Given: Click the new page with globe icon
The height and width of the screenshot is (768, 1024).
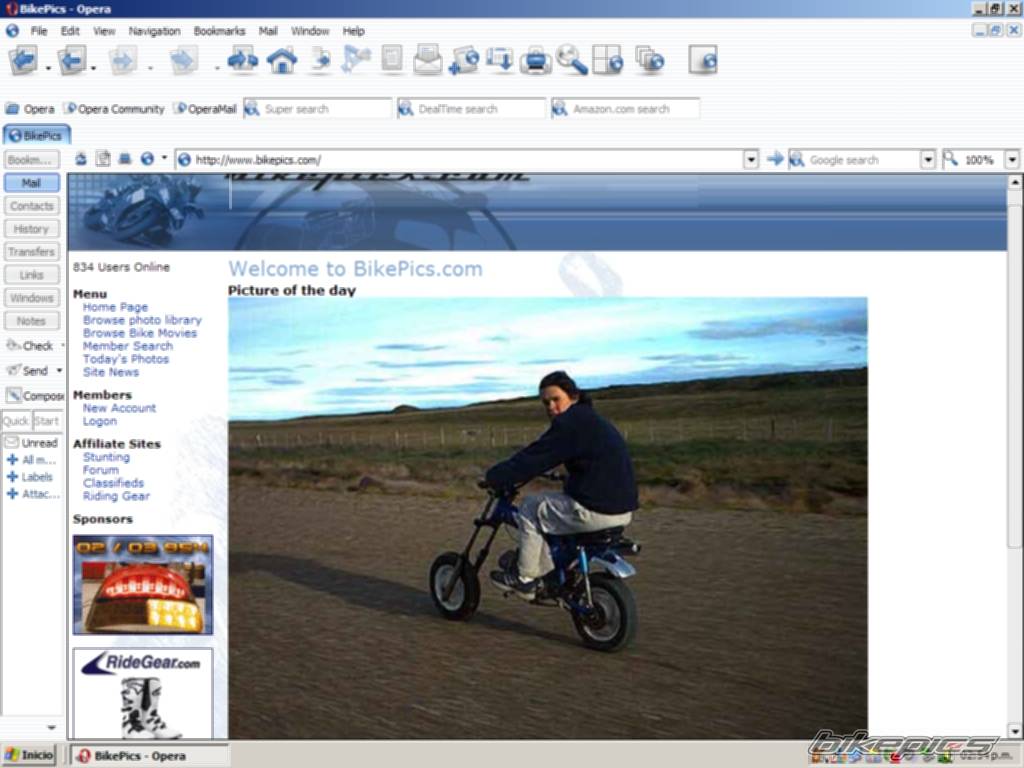Looking at the screenshot, I should coord(464,61).
